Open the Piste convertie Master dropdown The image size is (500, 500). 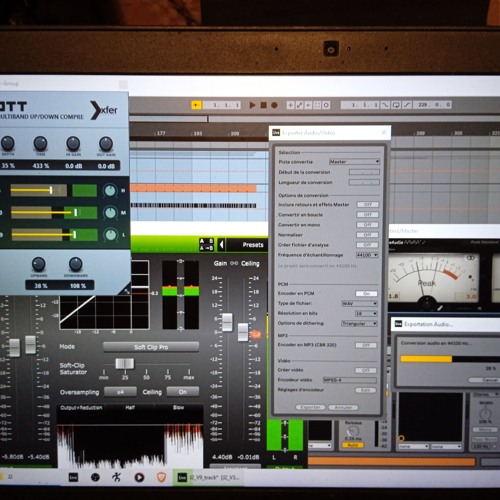[x=354, y=162]
